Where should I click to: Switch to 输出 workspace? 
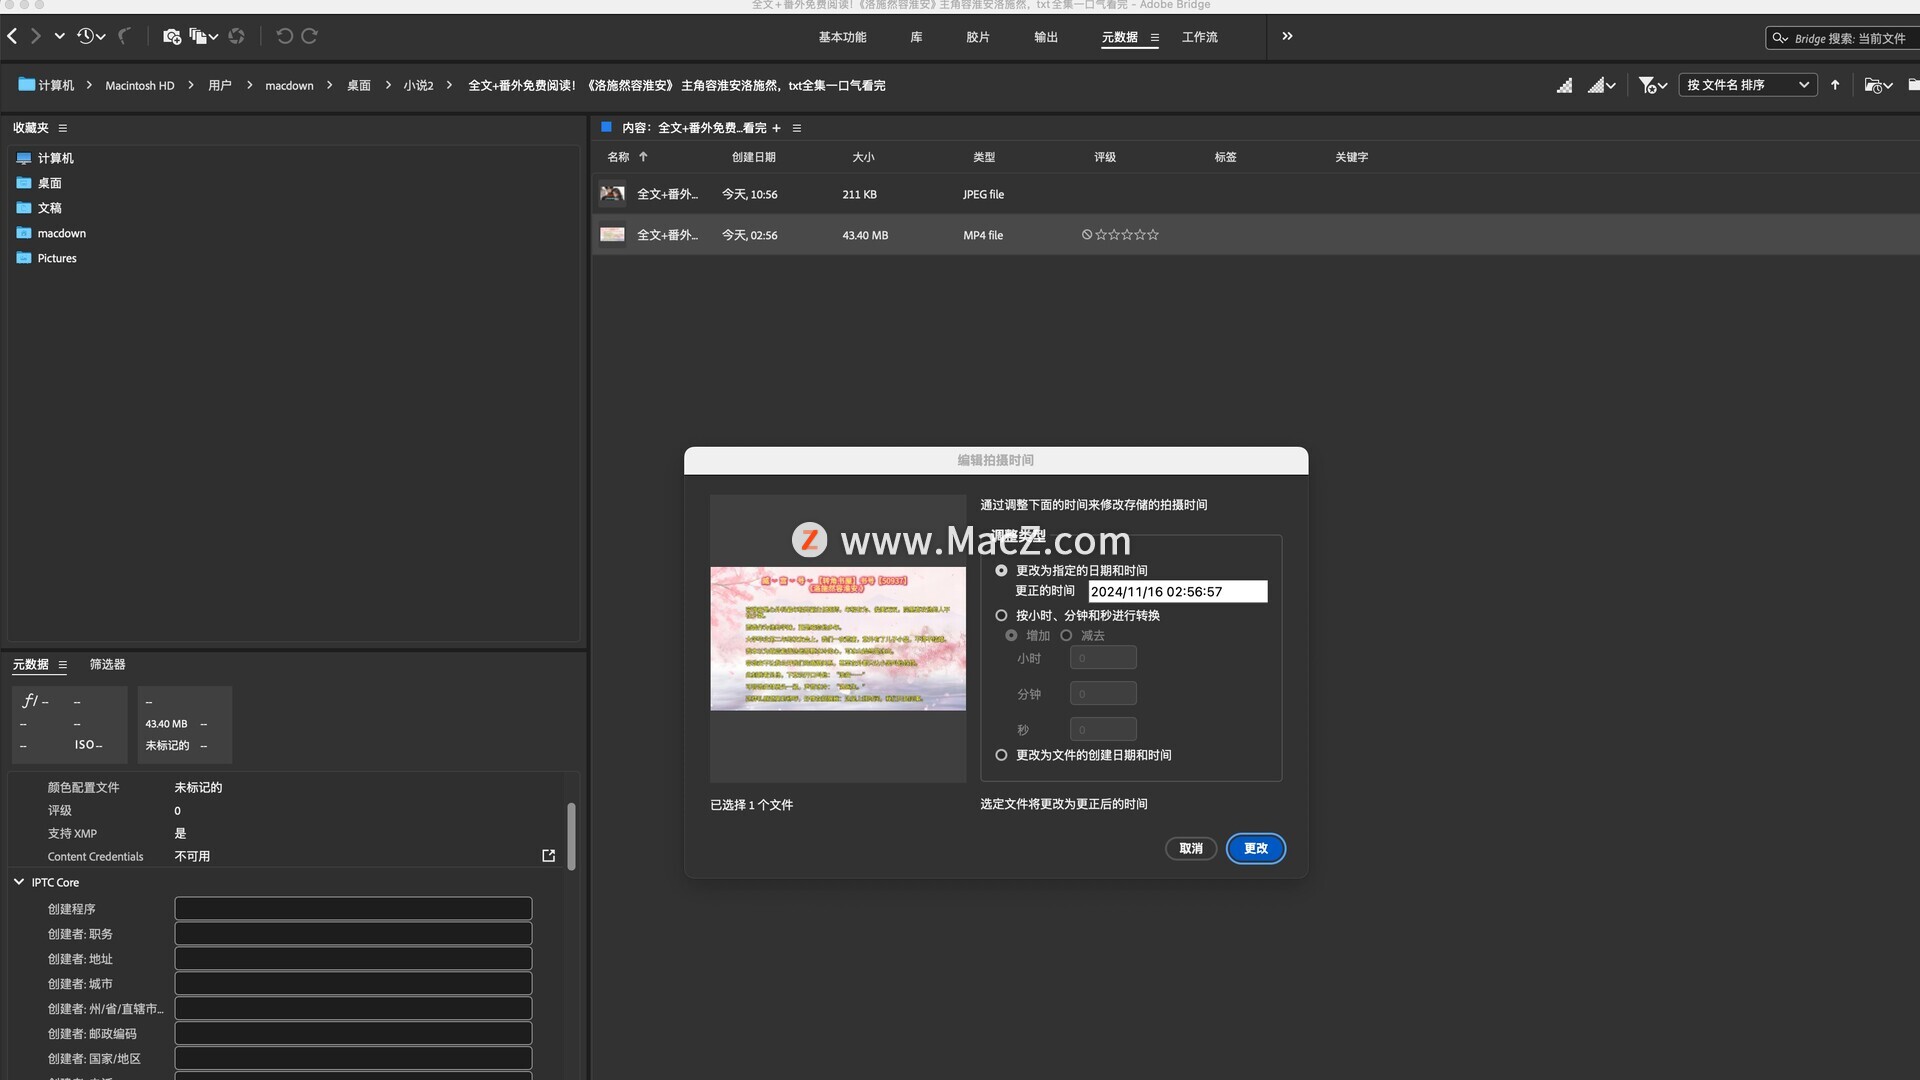coord(1046,37)
